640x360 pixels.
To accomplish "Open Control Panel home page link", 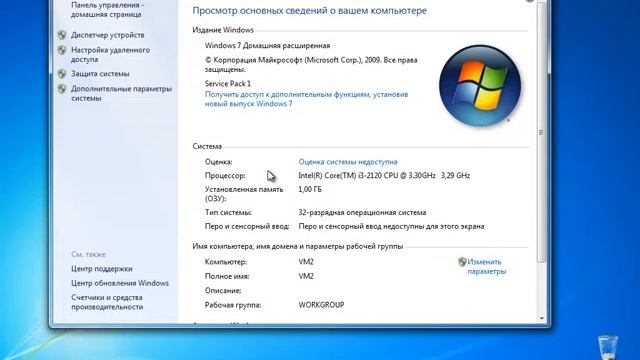I will 107,9.
